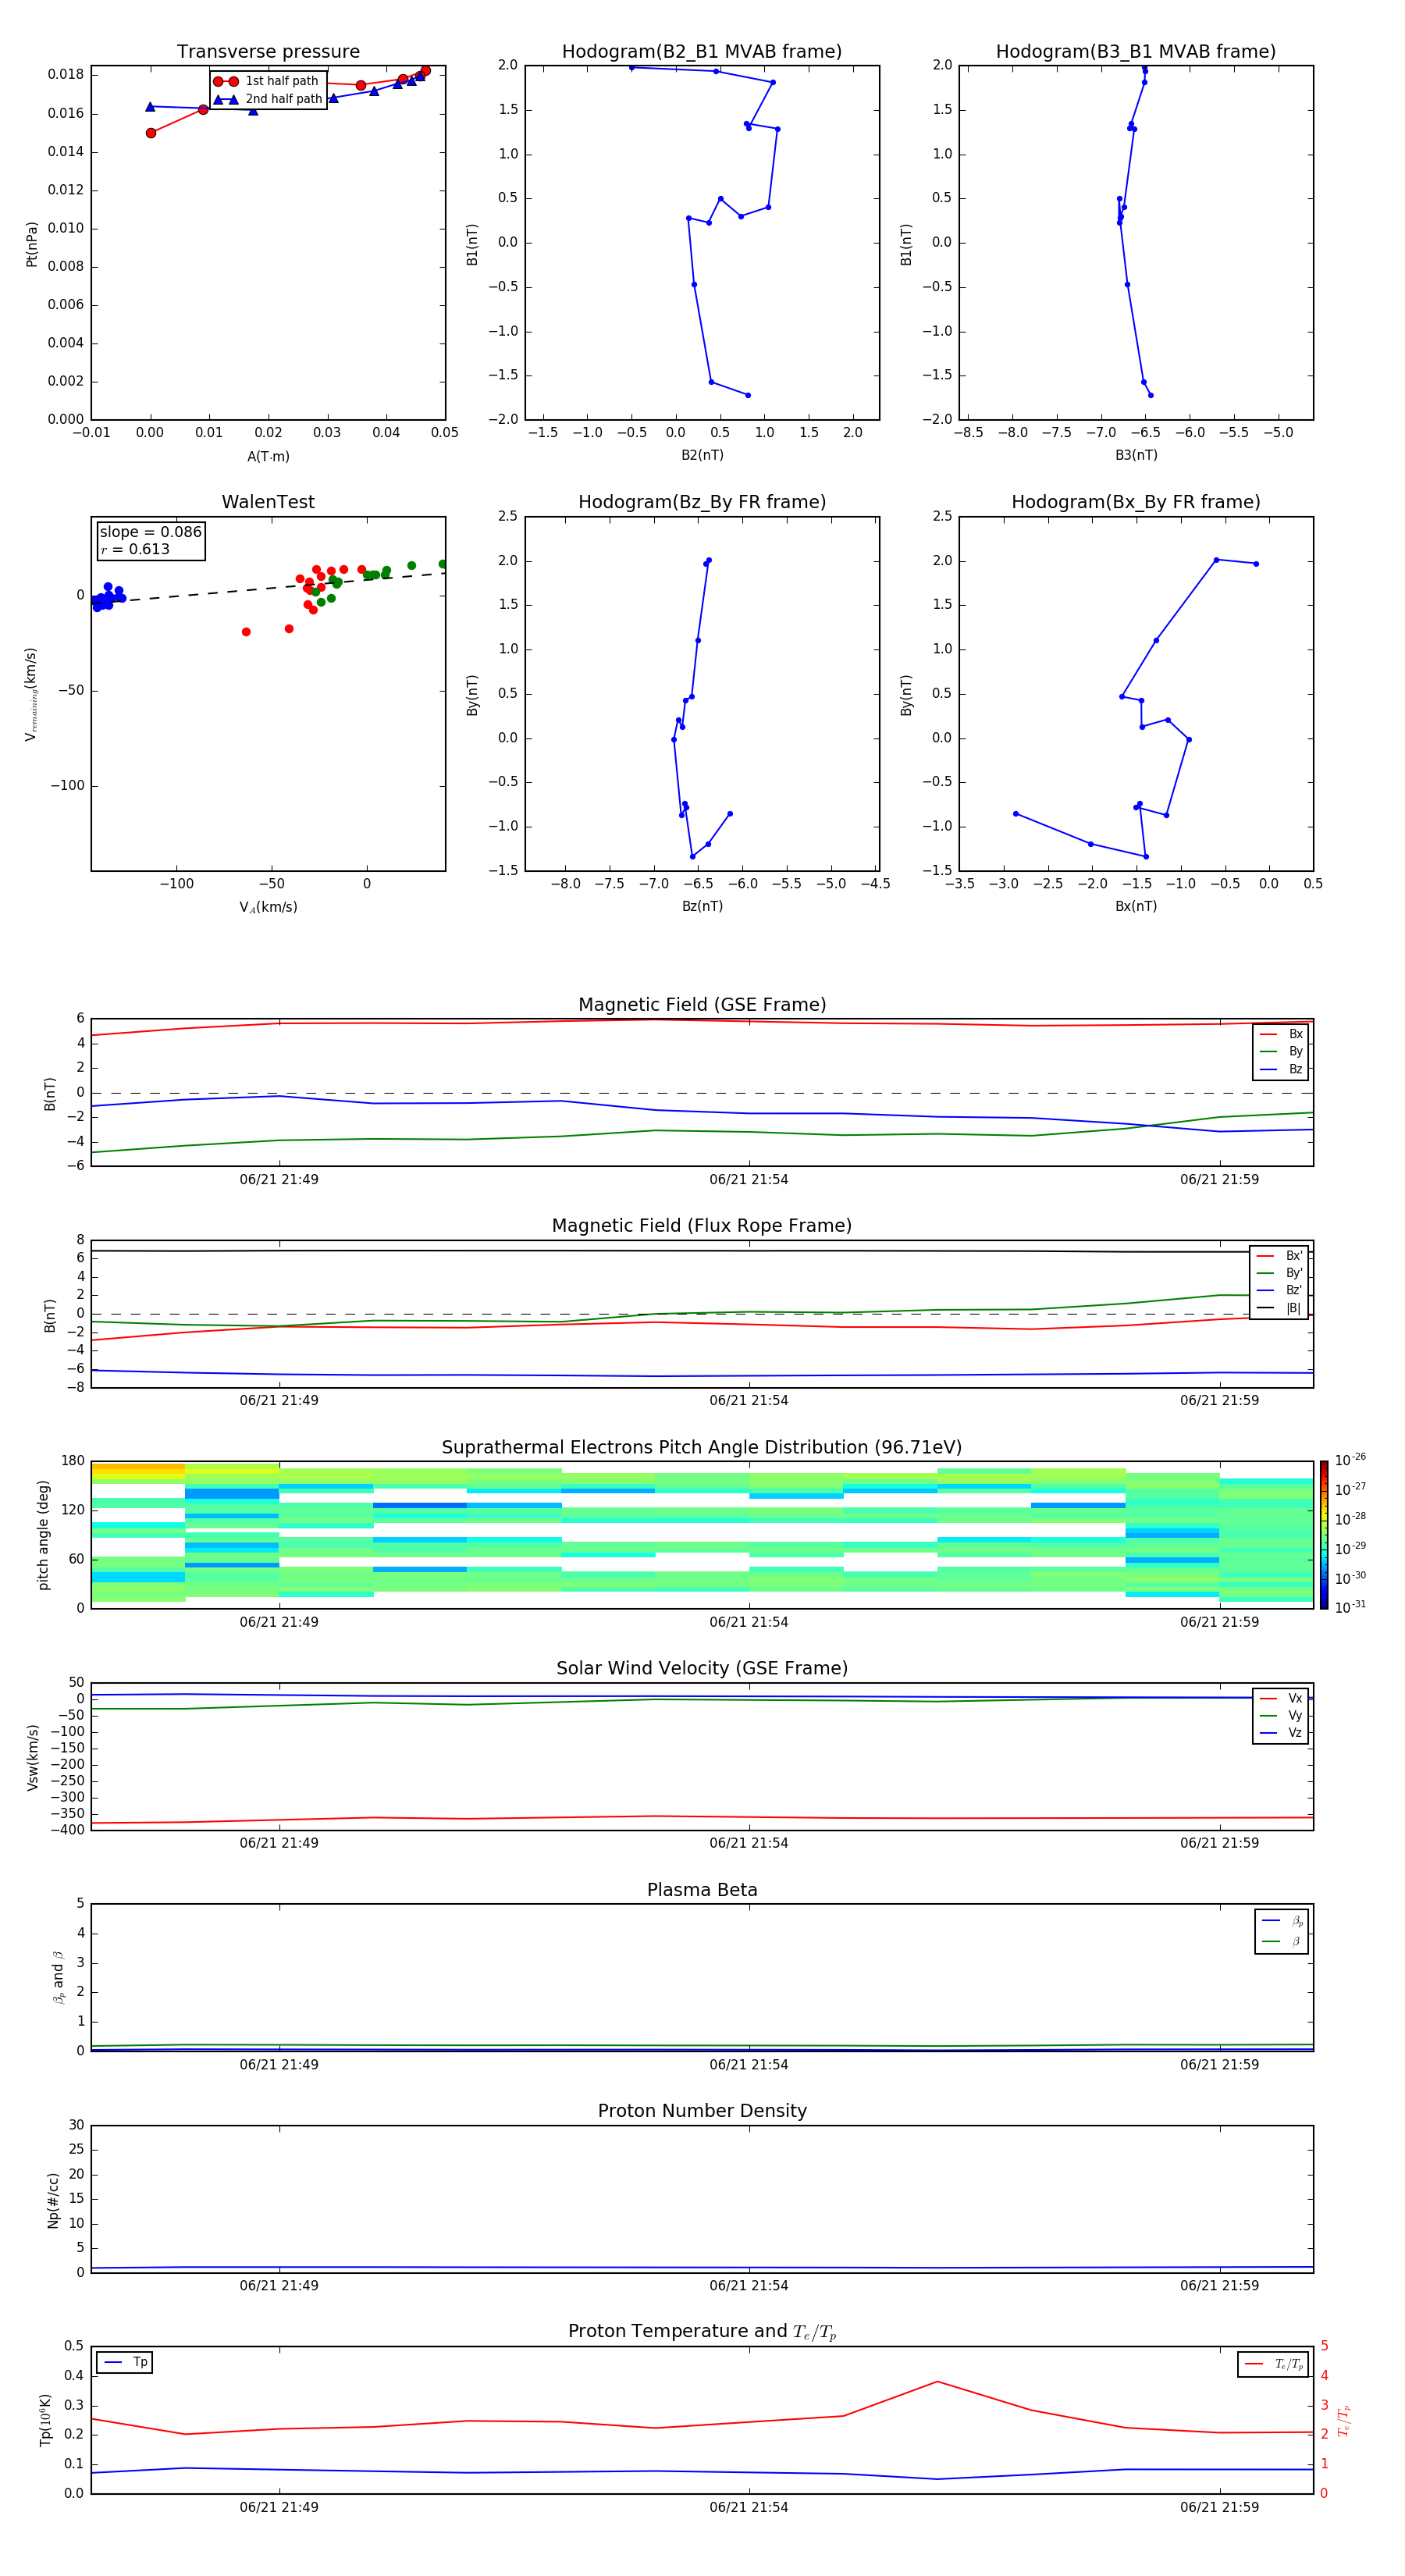Click the 'Bz(nT)' x-axis label
The image size is (1405, 2576).
[x=702, y=906]
